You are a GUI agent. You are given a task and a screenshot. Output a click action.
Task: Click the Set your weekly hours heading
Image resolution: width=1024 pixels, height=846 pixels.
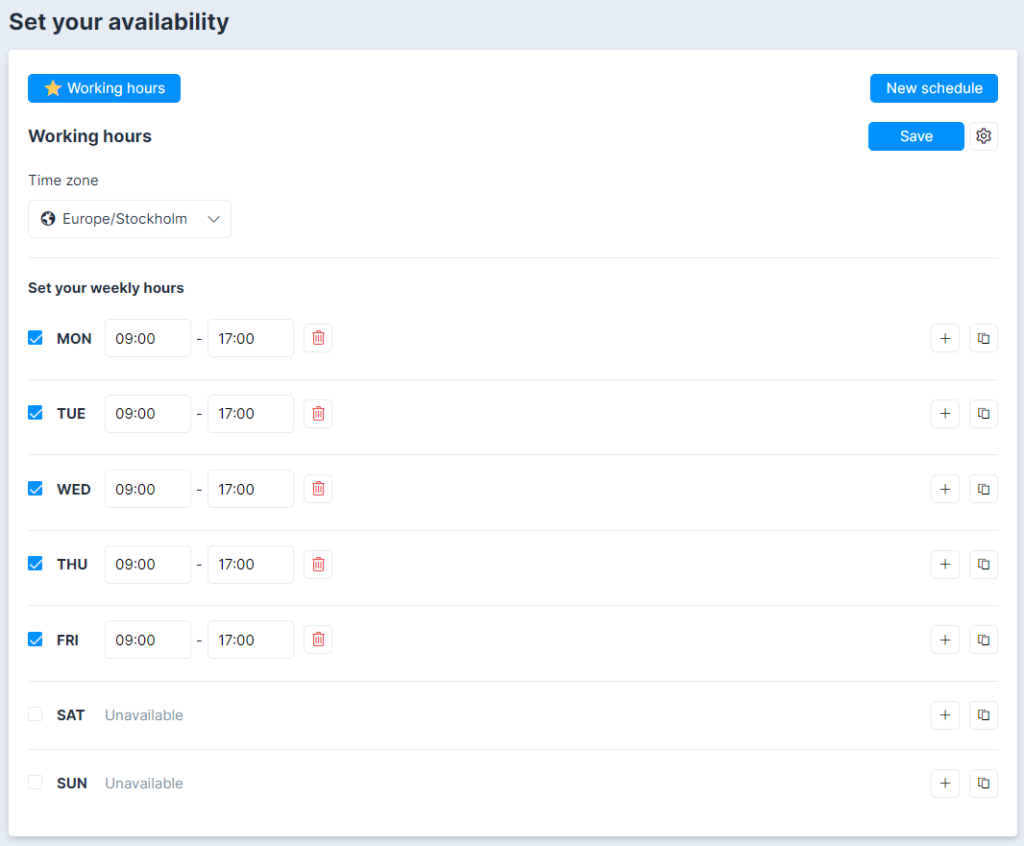point(106,288)
